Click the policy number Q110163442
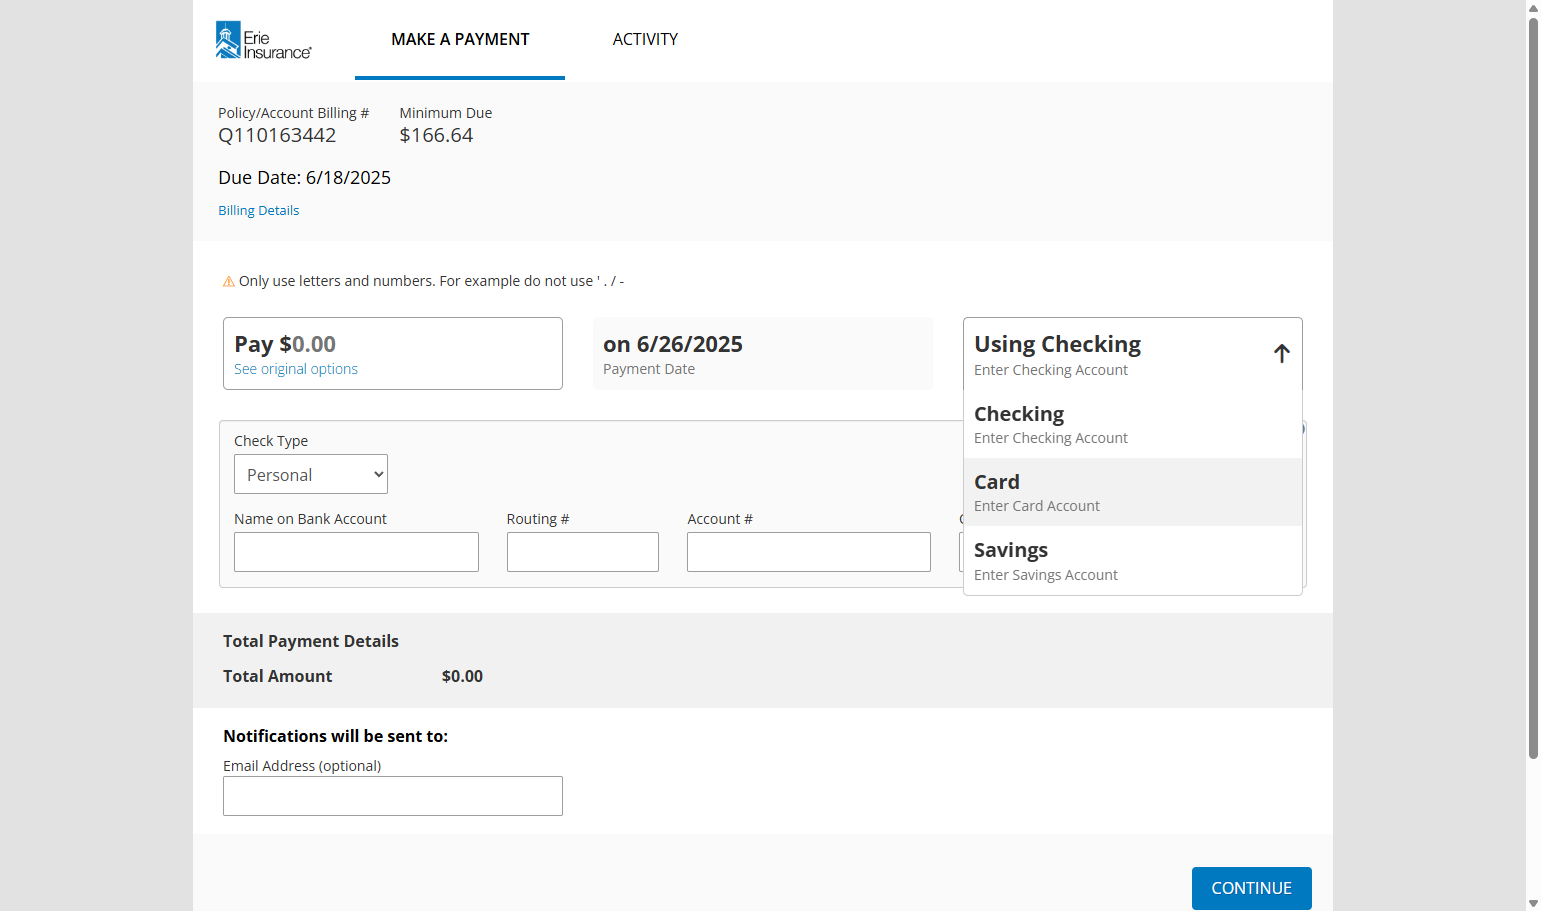This screenshot has height=911, width=1541. [x=277, y=135]
